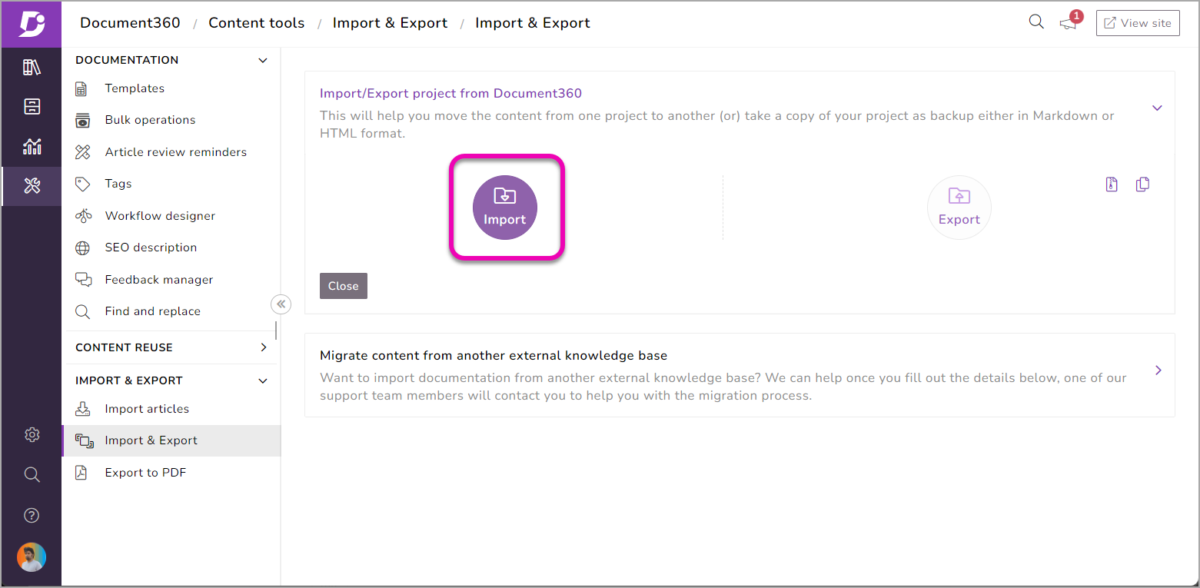The height and width of the screenshot is (588, 1200).
Task: Open the announcements megaphone with notification badge
Action: click(1068, 21)
